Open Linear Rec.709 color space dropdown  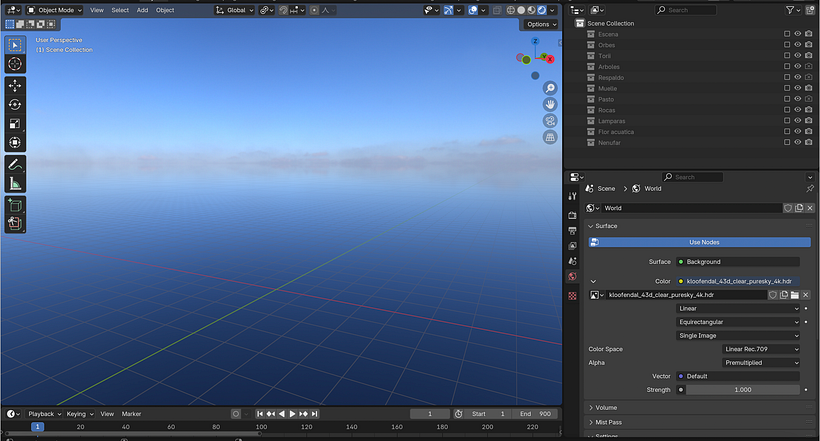[x=761, y=349]
